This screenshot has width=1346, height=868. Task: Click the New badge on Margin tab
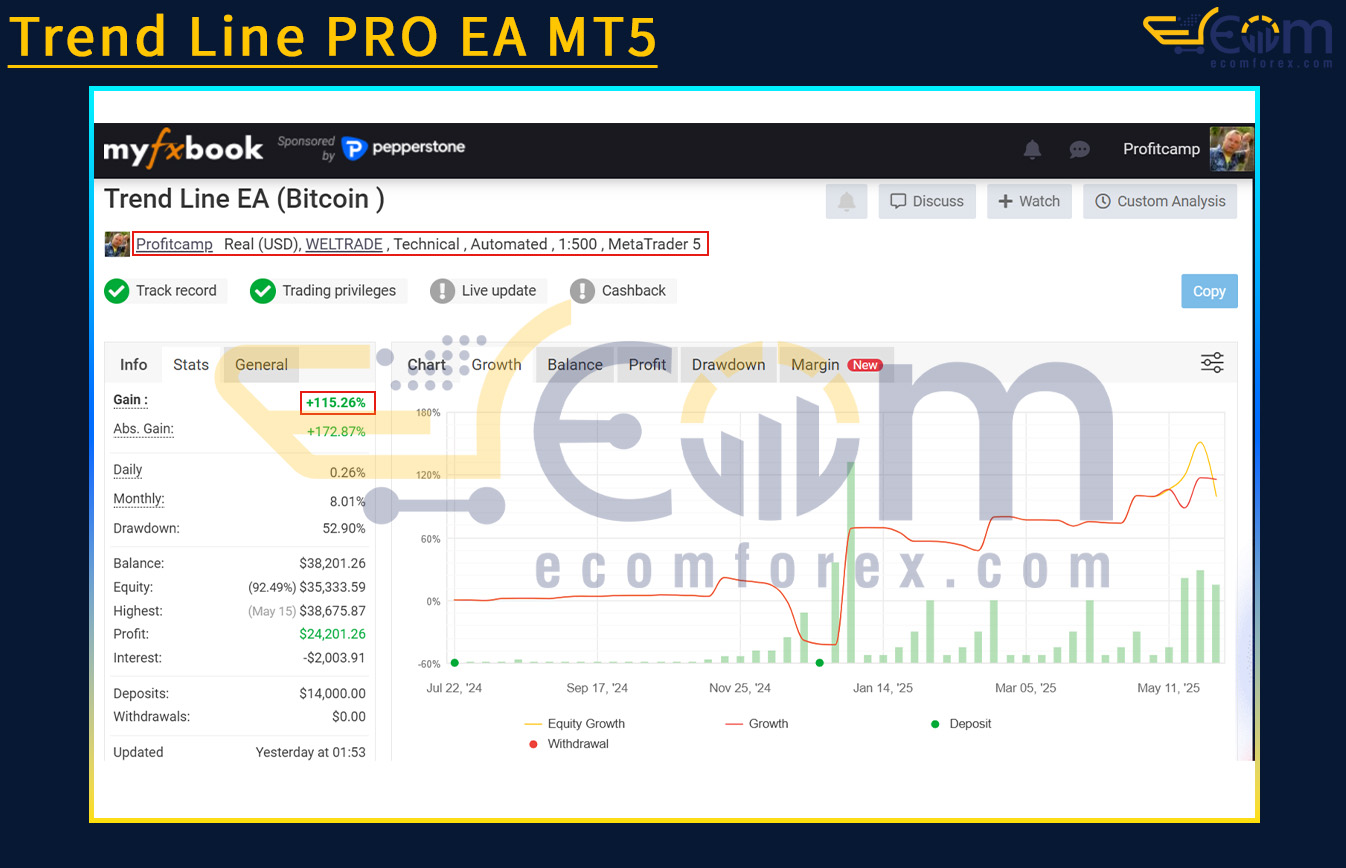(865, 365)
